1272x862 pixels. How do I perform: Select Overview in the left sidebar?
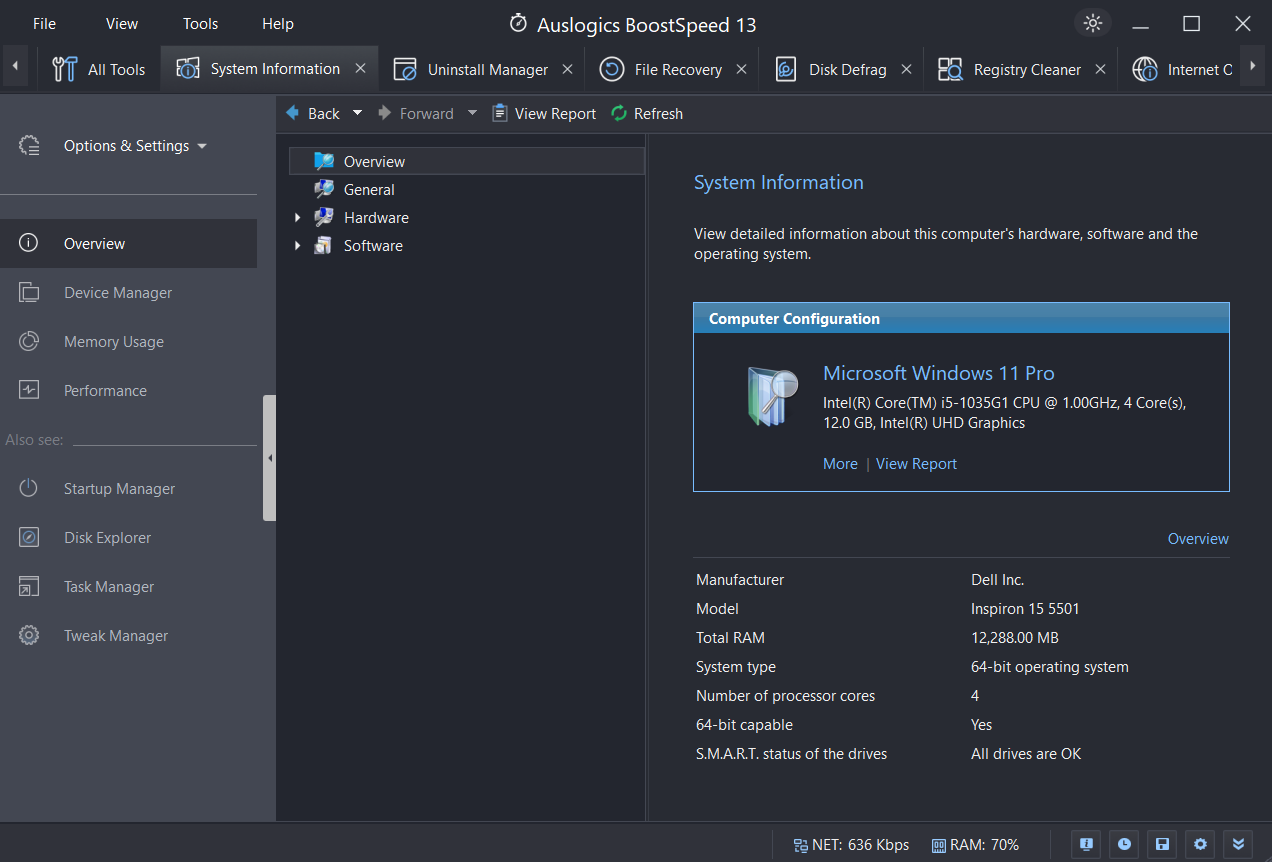point(128,243)
